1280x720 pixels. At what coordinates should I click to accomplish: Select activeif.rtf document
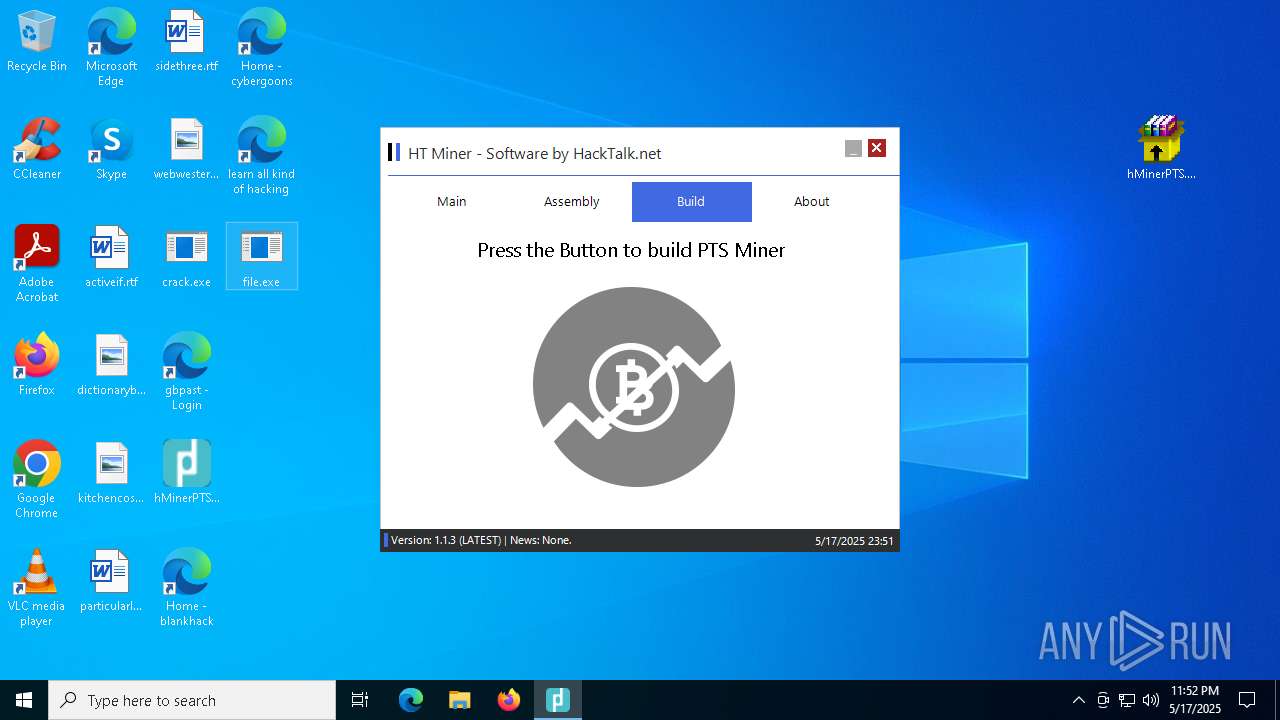coord(111,257)
